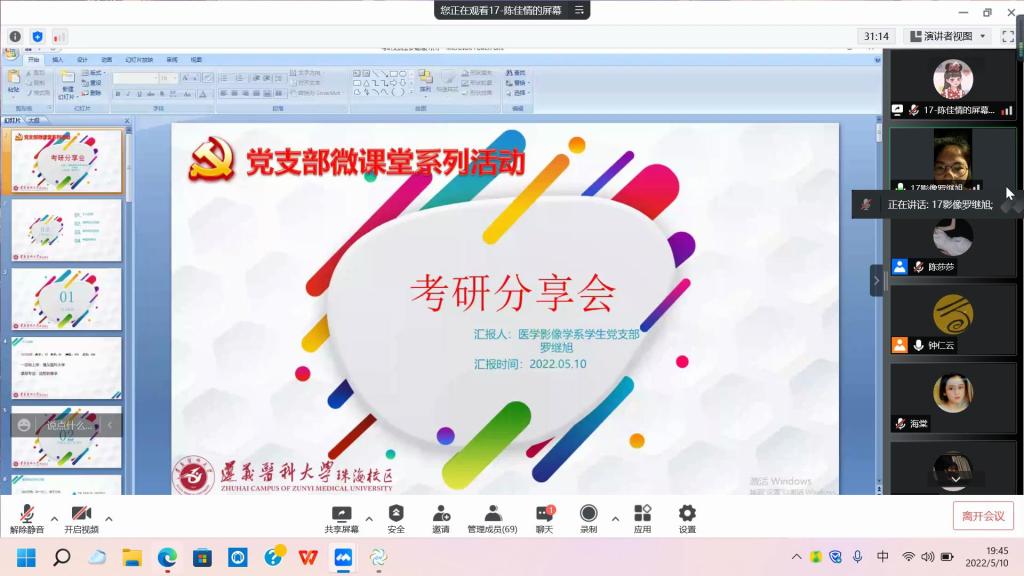Select participant tile 钟仁云

(953, 320)
